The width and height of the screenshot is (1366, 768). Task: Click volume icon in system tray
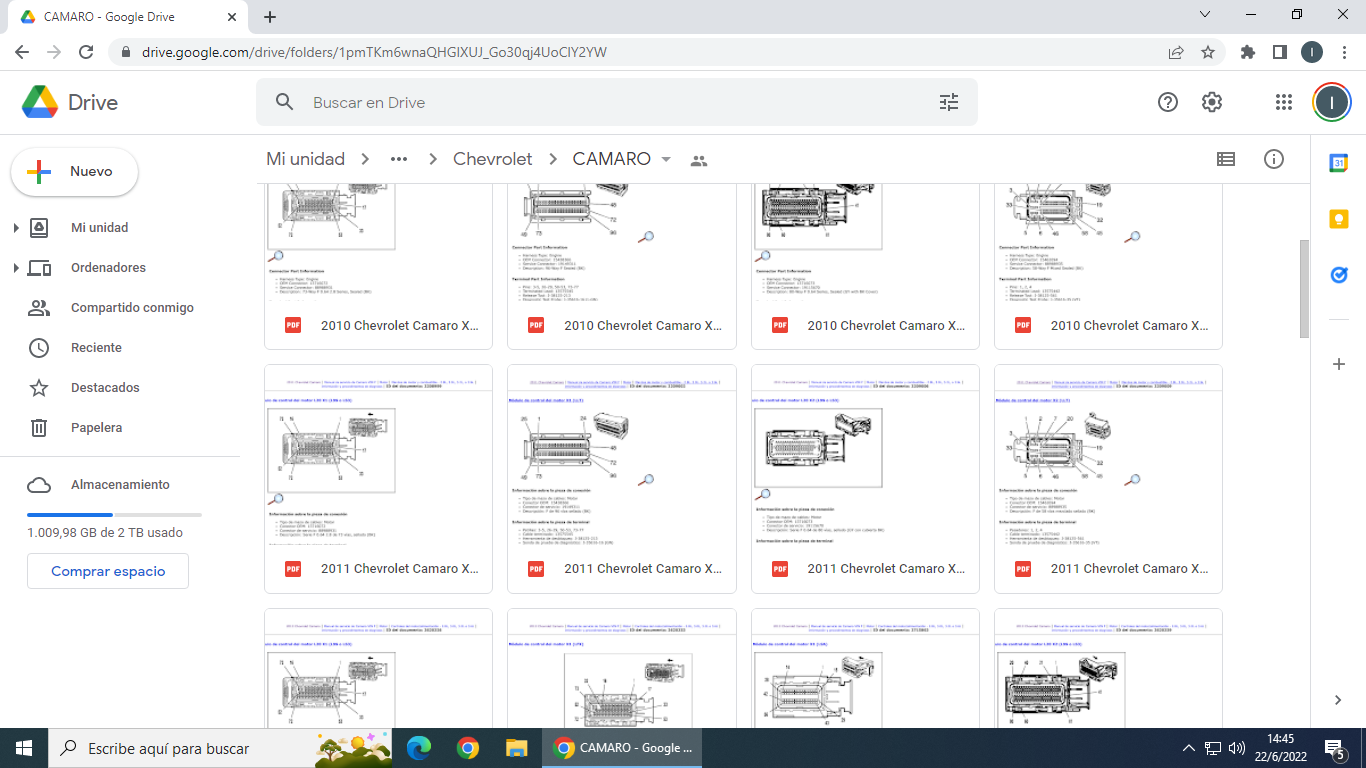[1237, 748]
